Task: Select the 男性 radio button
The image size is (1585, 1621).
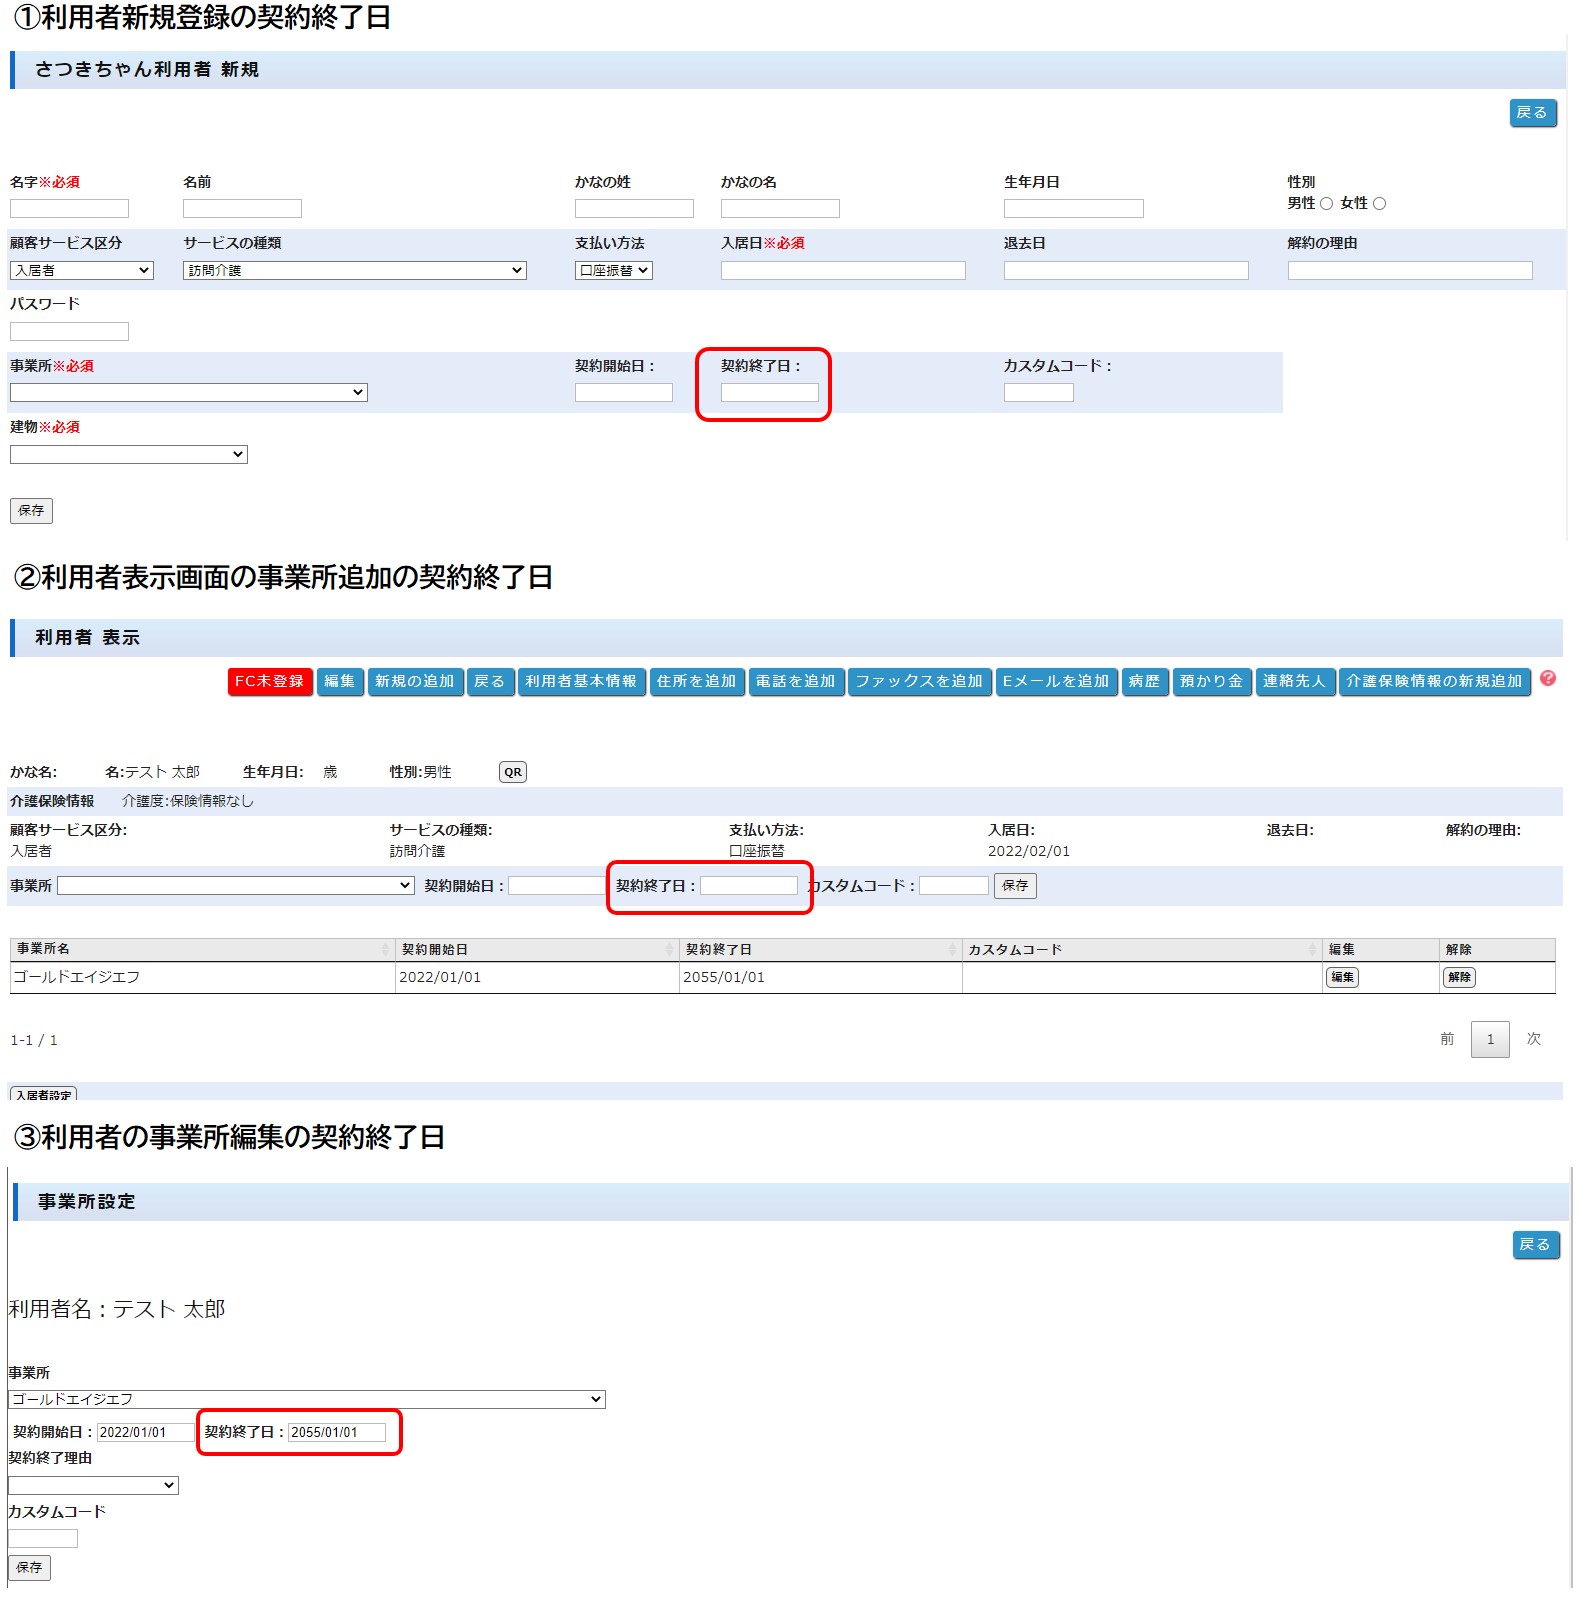Action: 1326,204
